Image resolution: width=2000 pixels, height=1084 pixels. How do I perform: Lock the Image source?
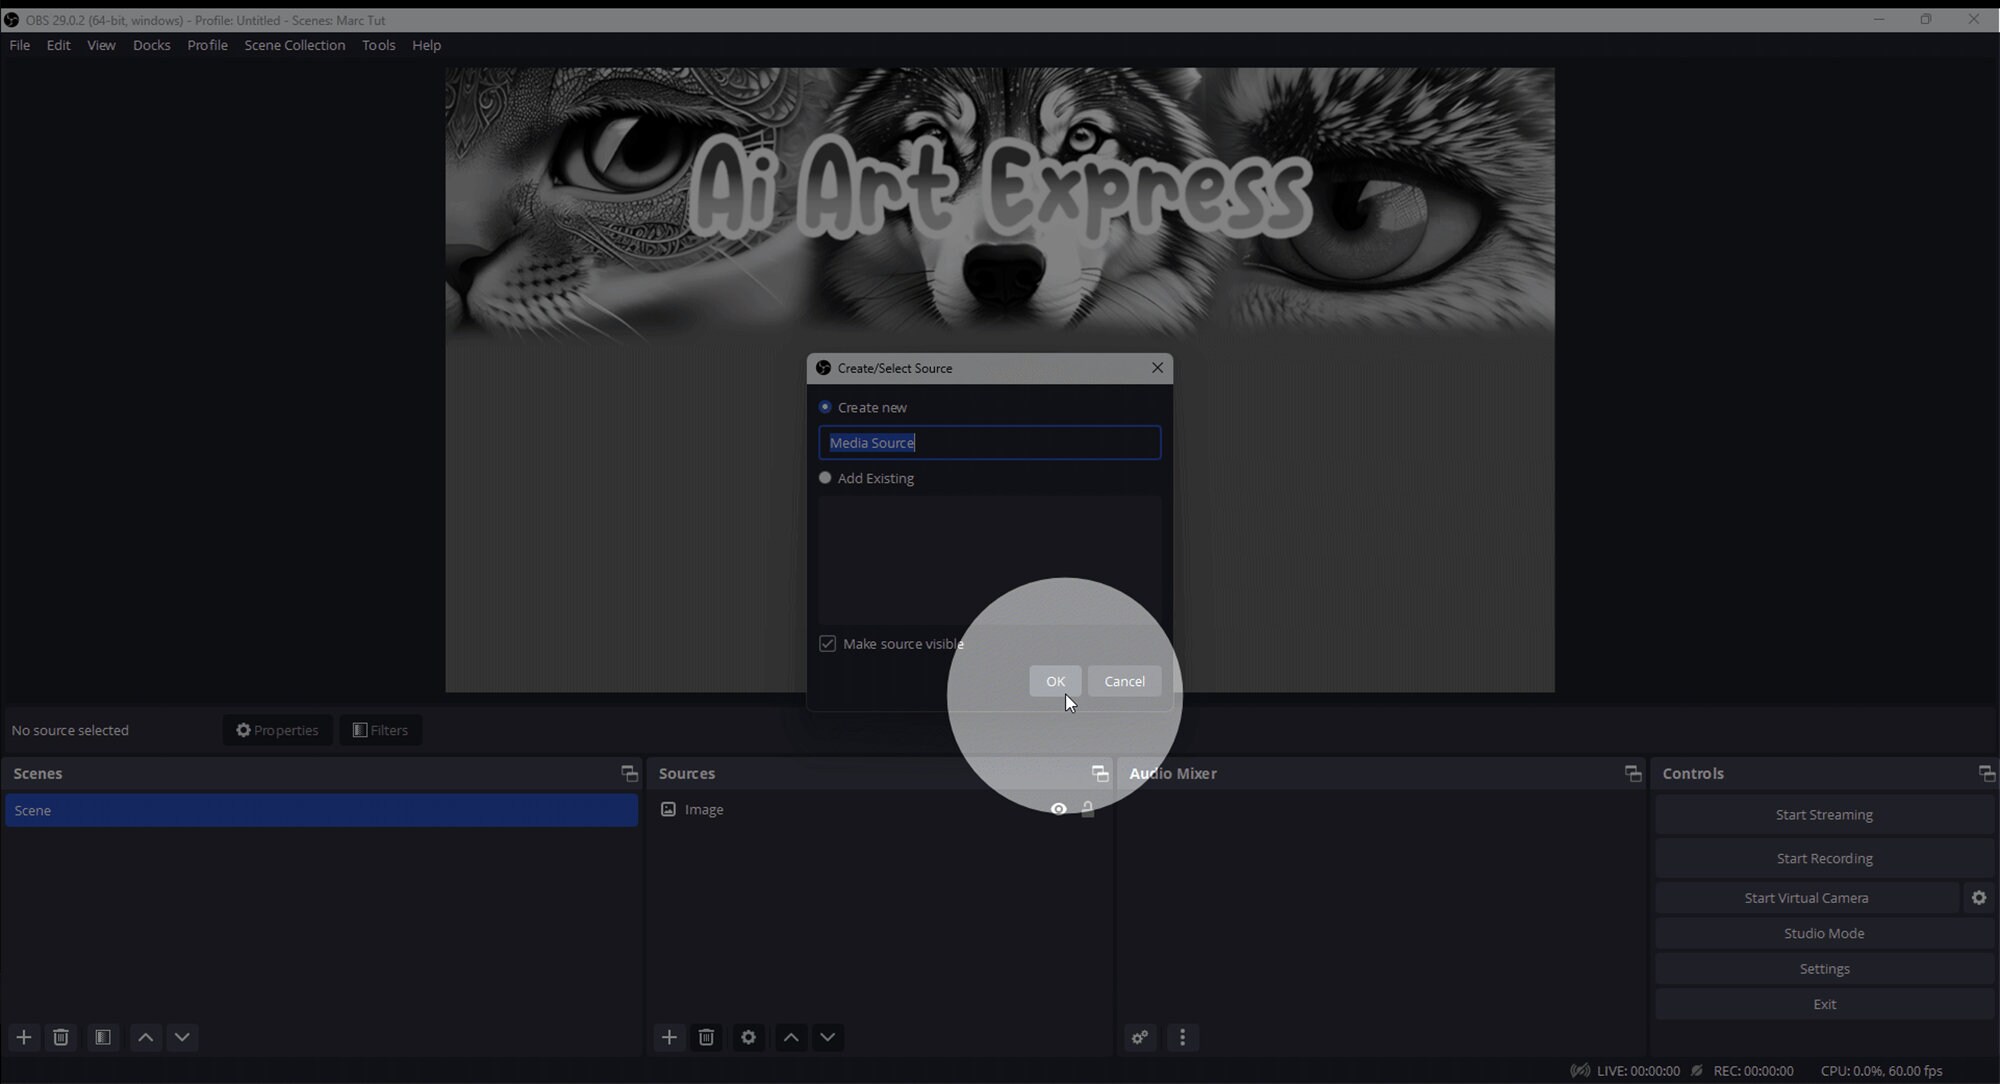coord(1087,809)
